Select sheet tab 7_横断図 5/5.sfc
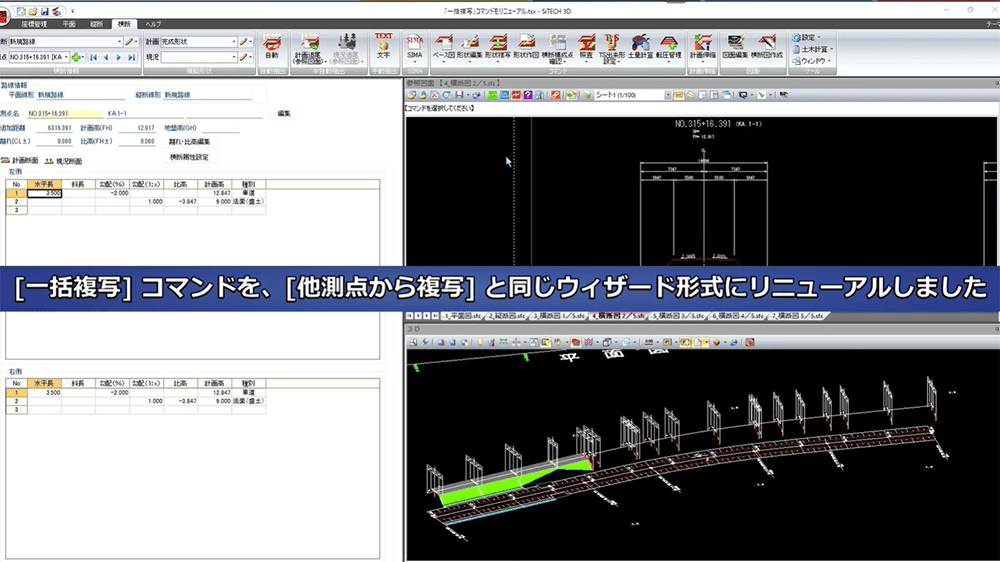The width and height of the screenshot is (1000, 562). pyautogui.click(x=797, y=316)
